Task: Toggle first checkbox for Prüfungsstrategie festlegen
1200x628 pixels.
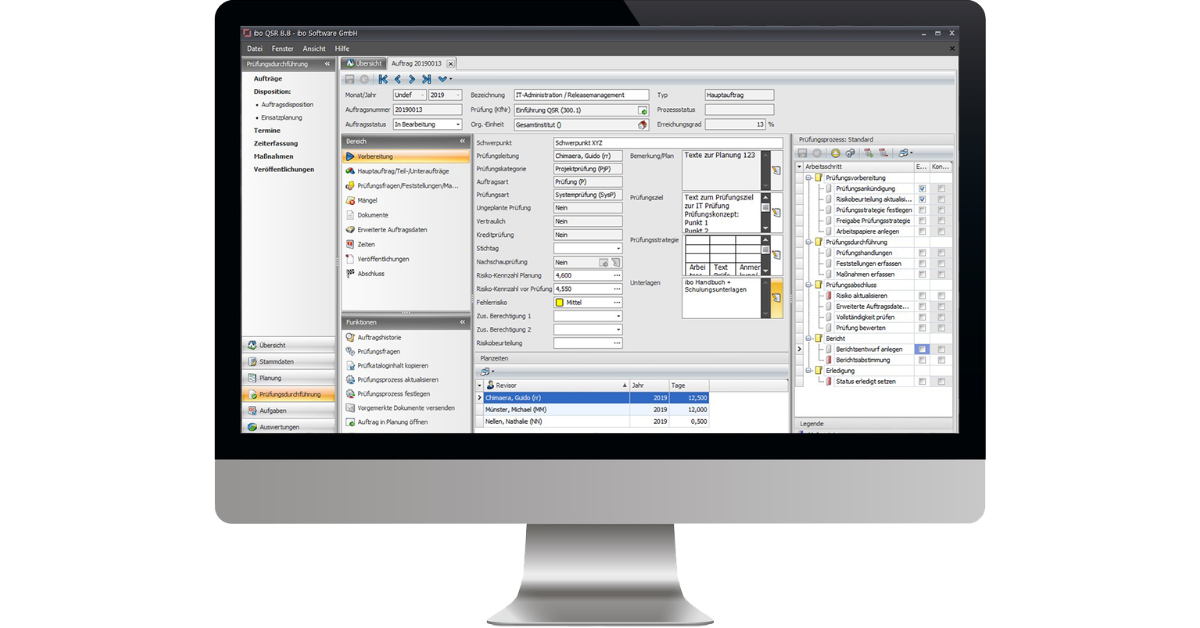Action: [x=922, y=210]
